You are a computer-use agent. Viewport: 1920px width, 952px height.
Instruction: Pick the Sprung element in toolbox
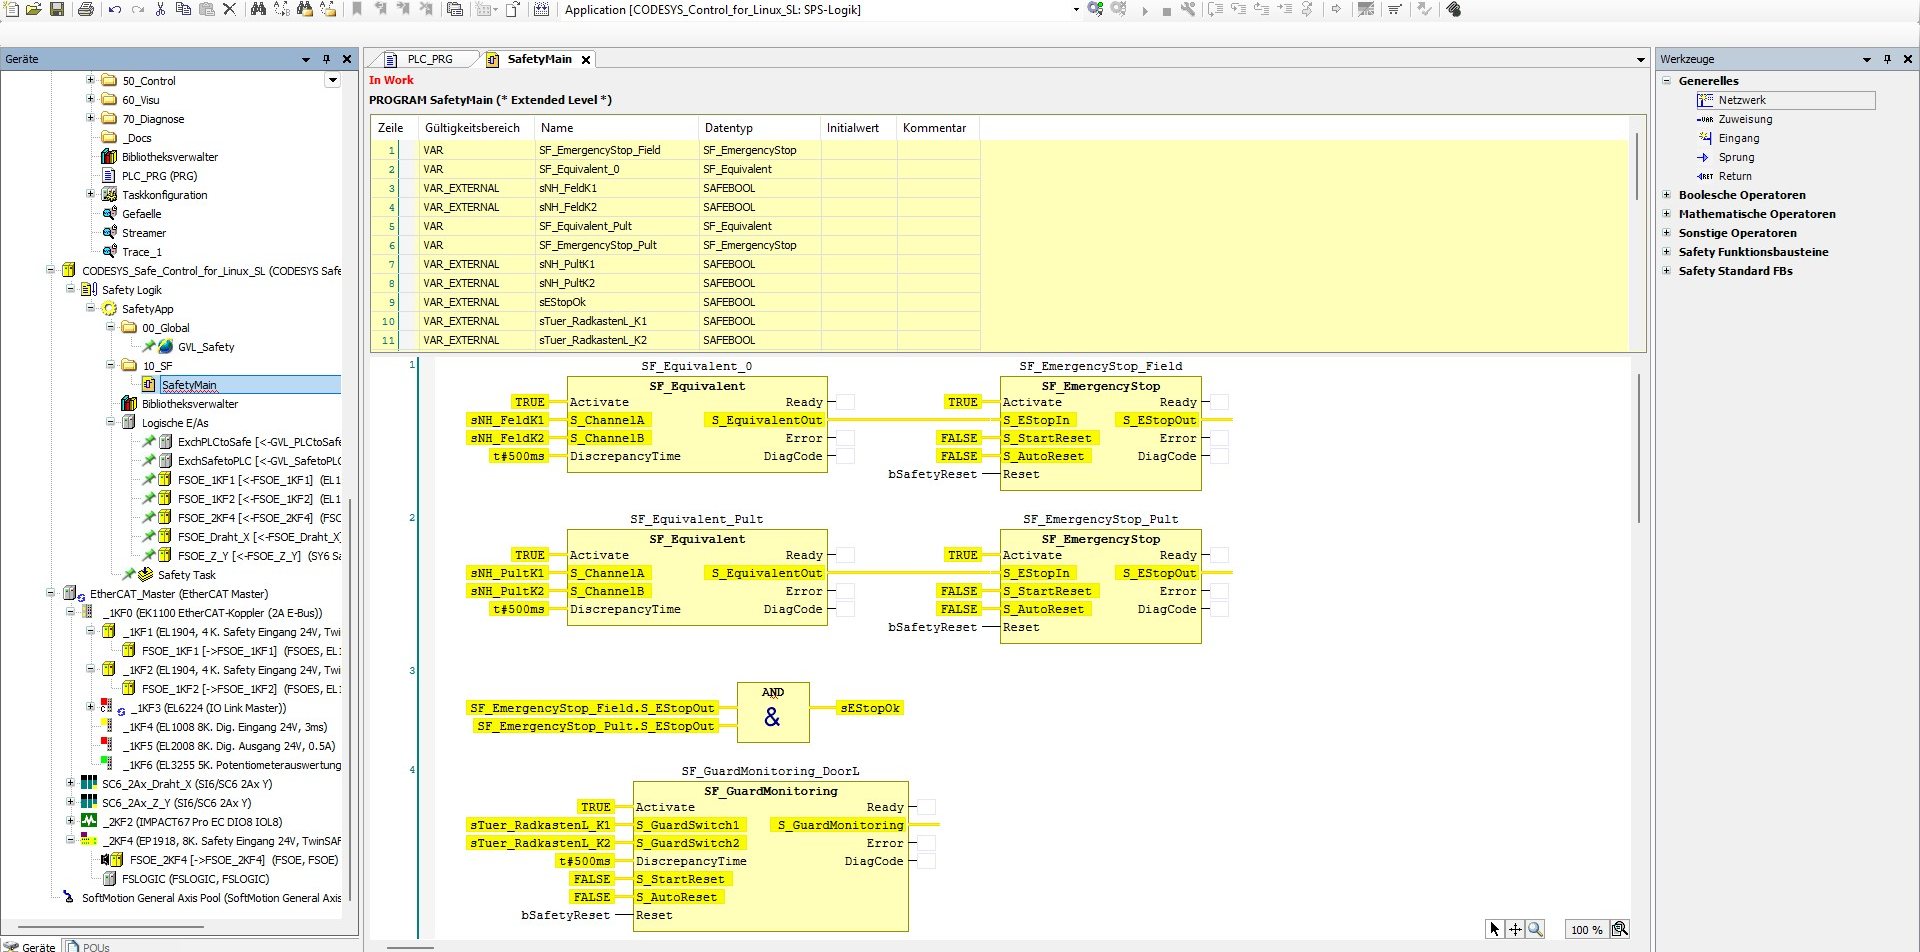1736,157
